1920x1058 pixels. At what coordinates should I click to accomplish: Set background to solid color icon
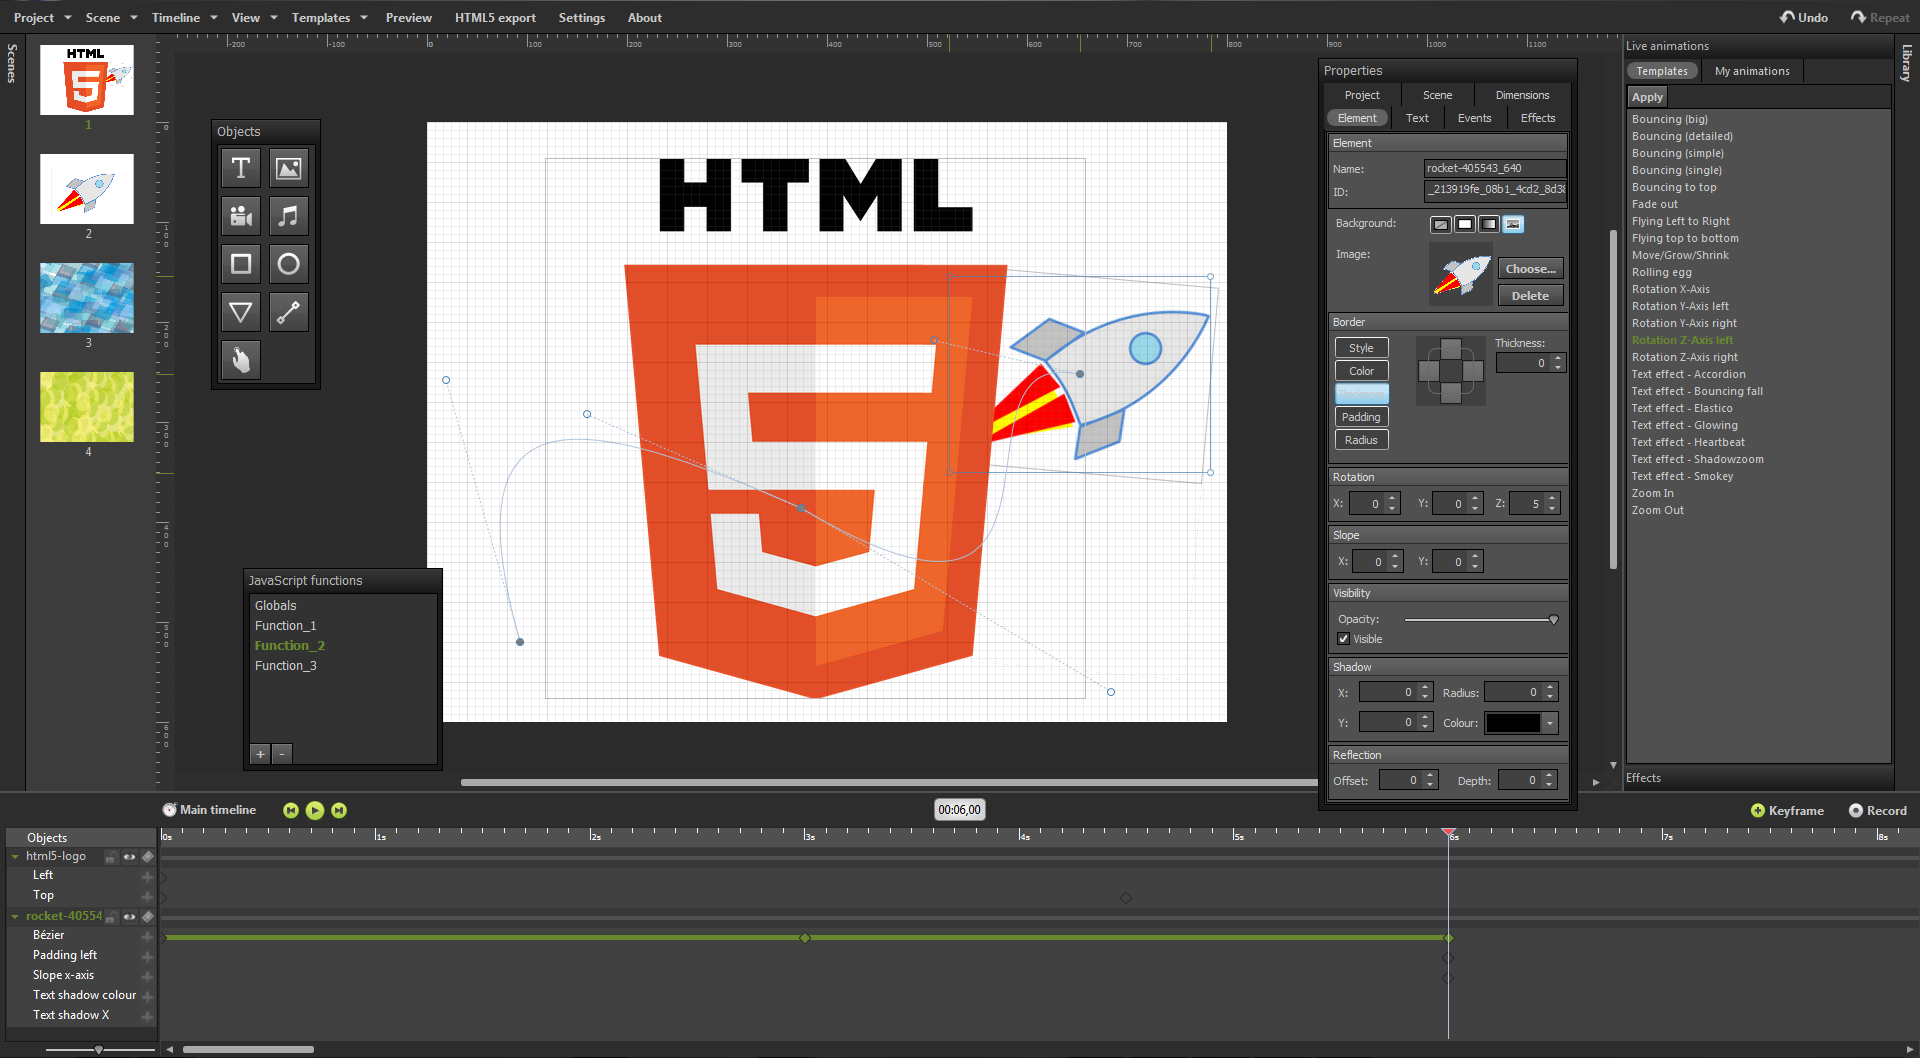coord(1465,224)
